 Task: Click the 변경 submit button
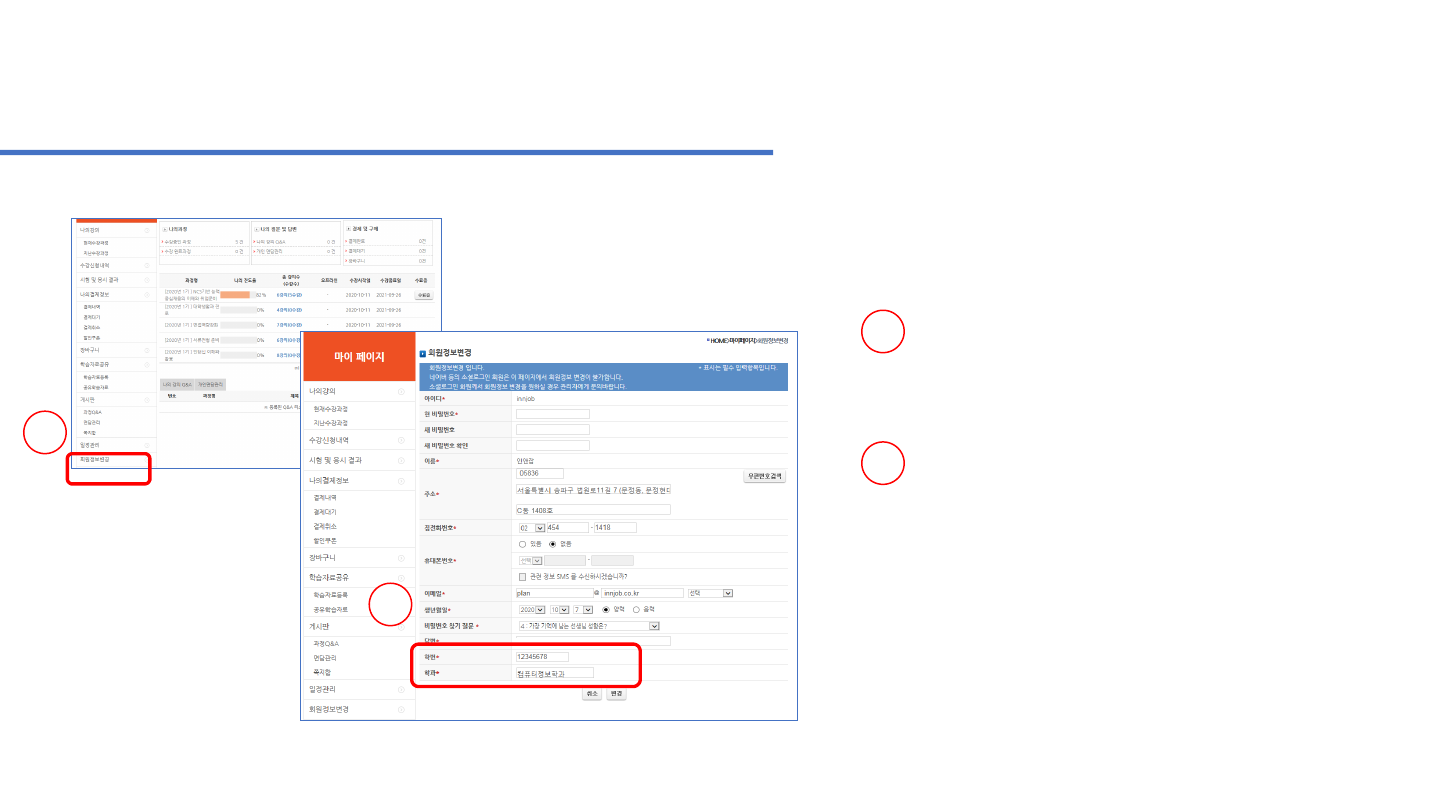pos(616,693)
